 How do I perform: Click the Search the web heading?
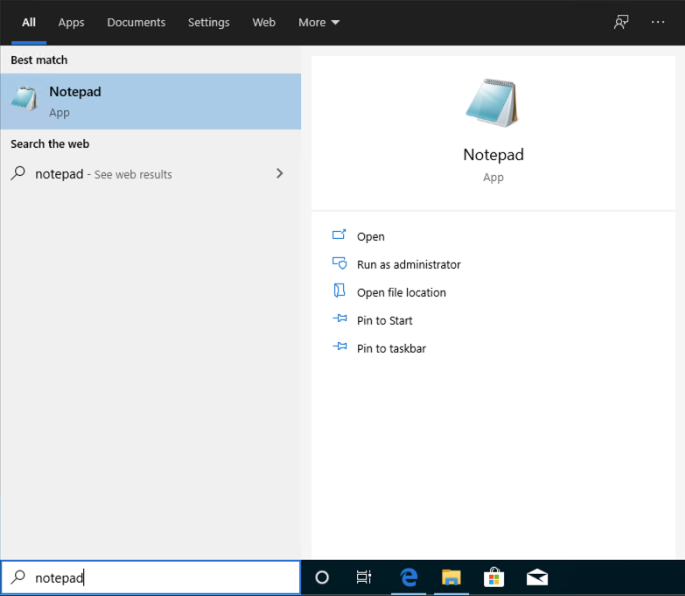click(x=50, y=144)
